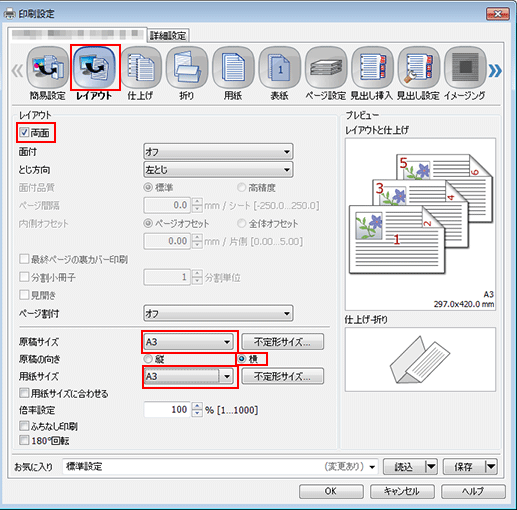The width and height of the screenshot is (517, 510).
Task: Select 横 orientation radio button
Action: (x=242, y=359)
